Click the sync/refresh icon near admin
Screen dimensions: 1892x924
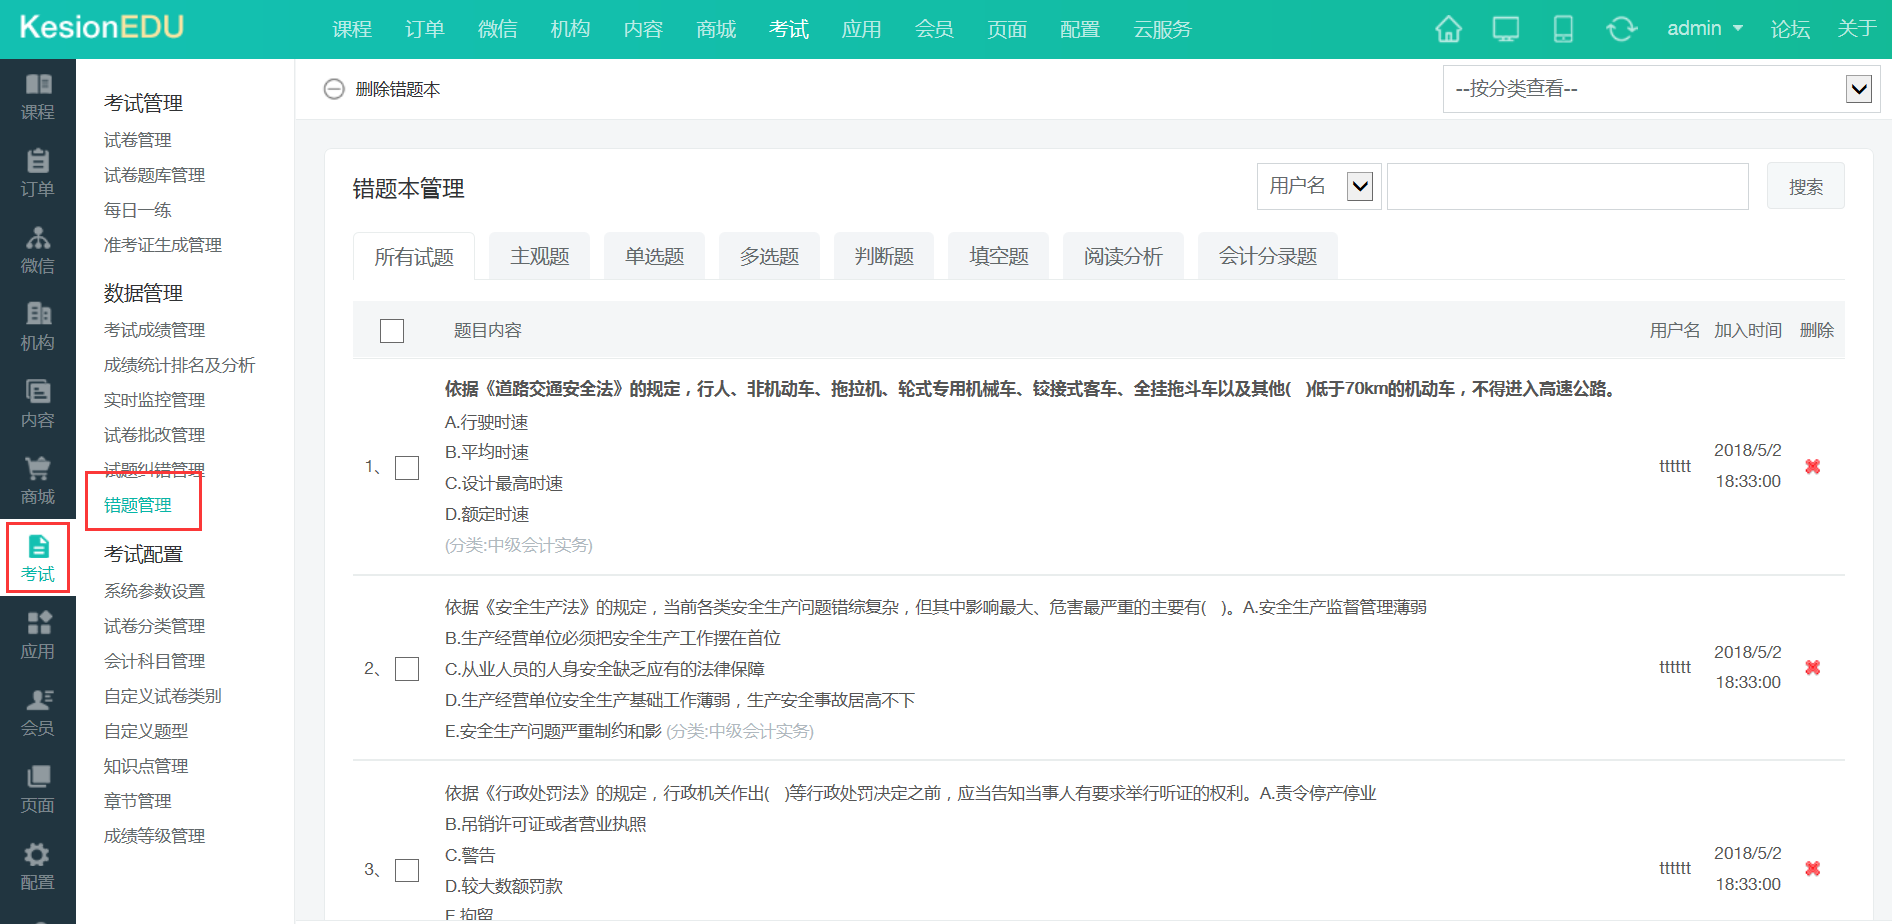click(x=1621, y=29)
